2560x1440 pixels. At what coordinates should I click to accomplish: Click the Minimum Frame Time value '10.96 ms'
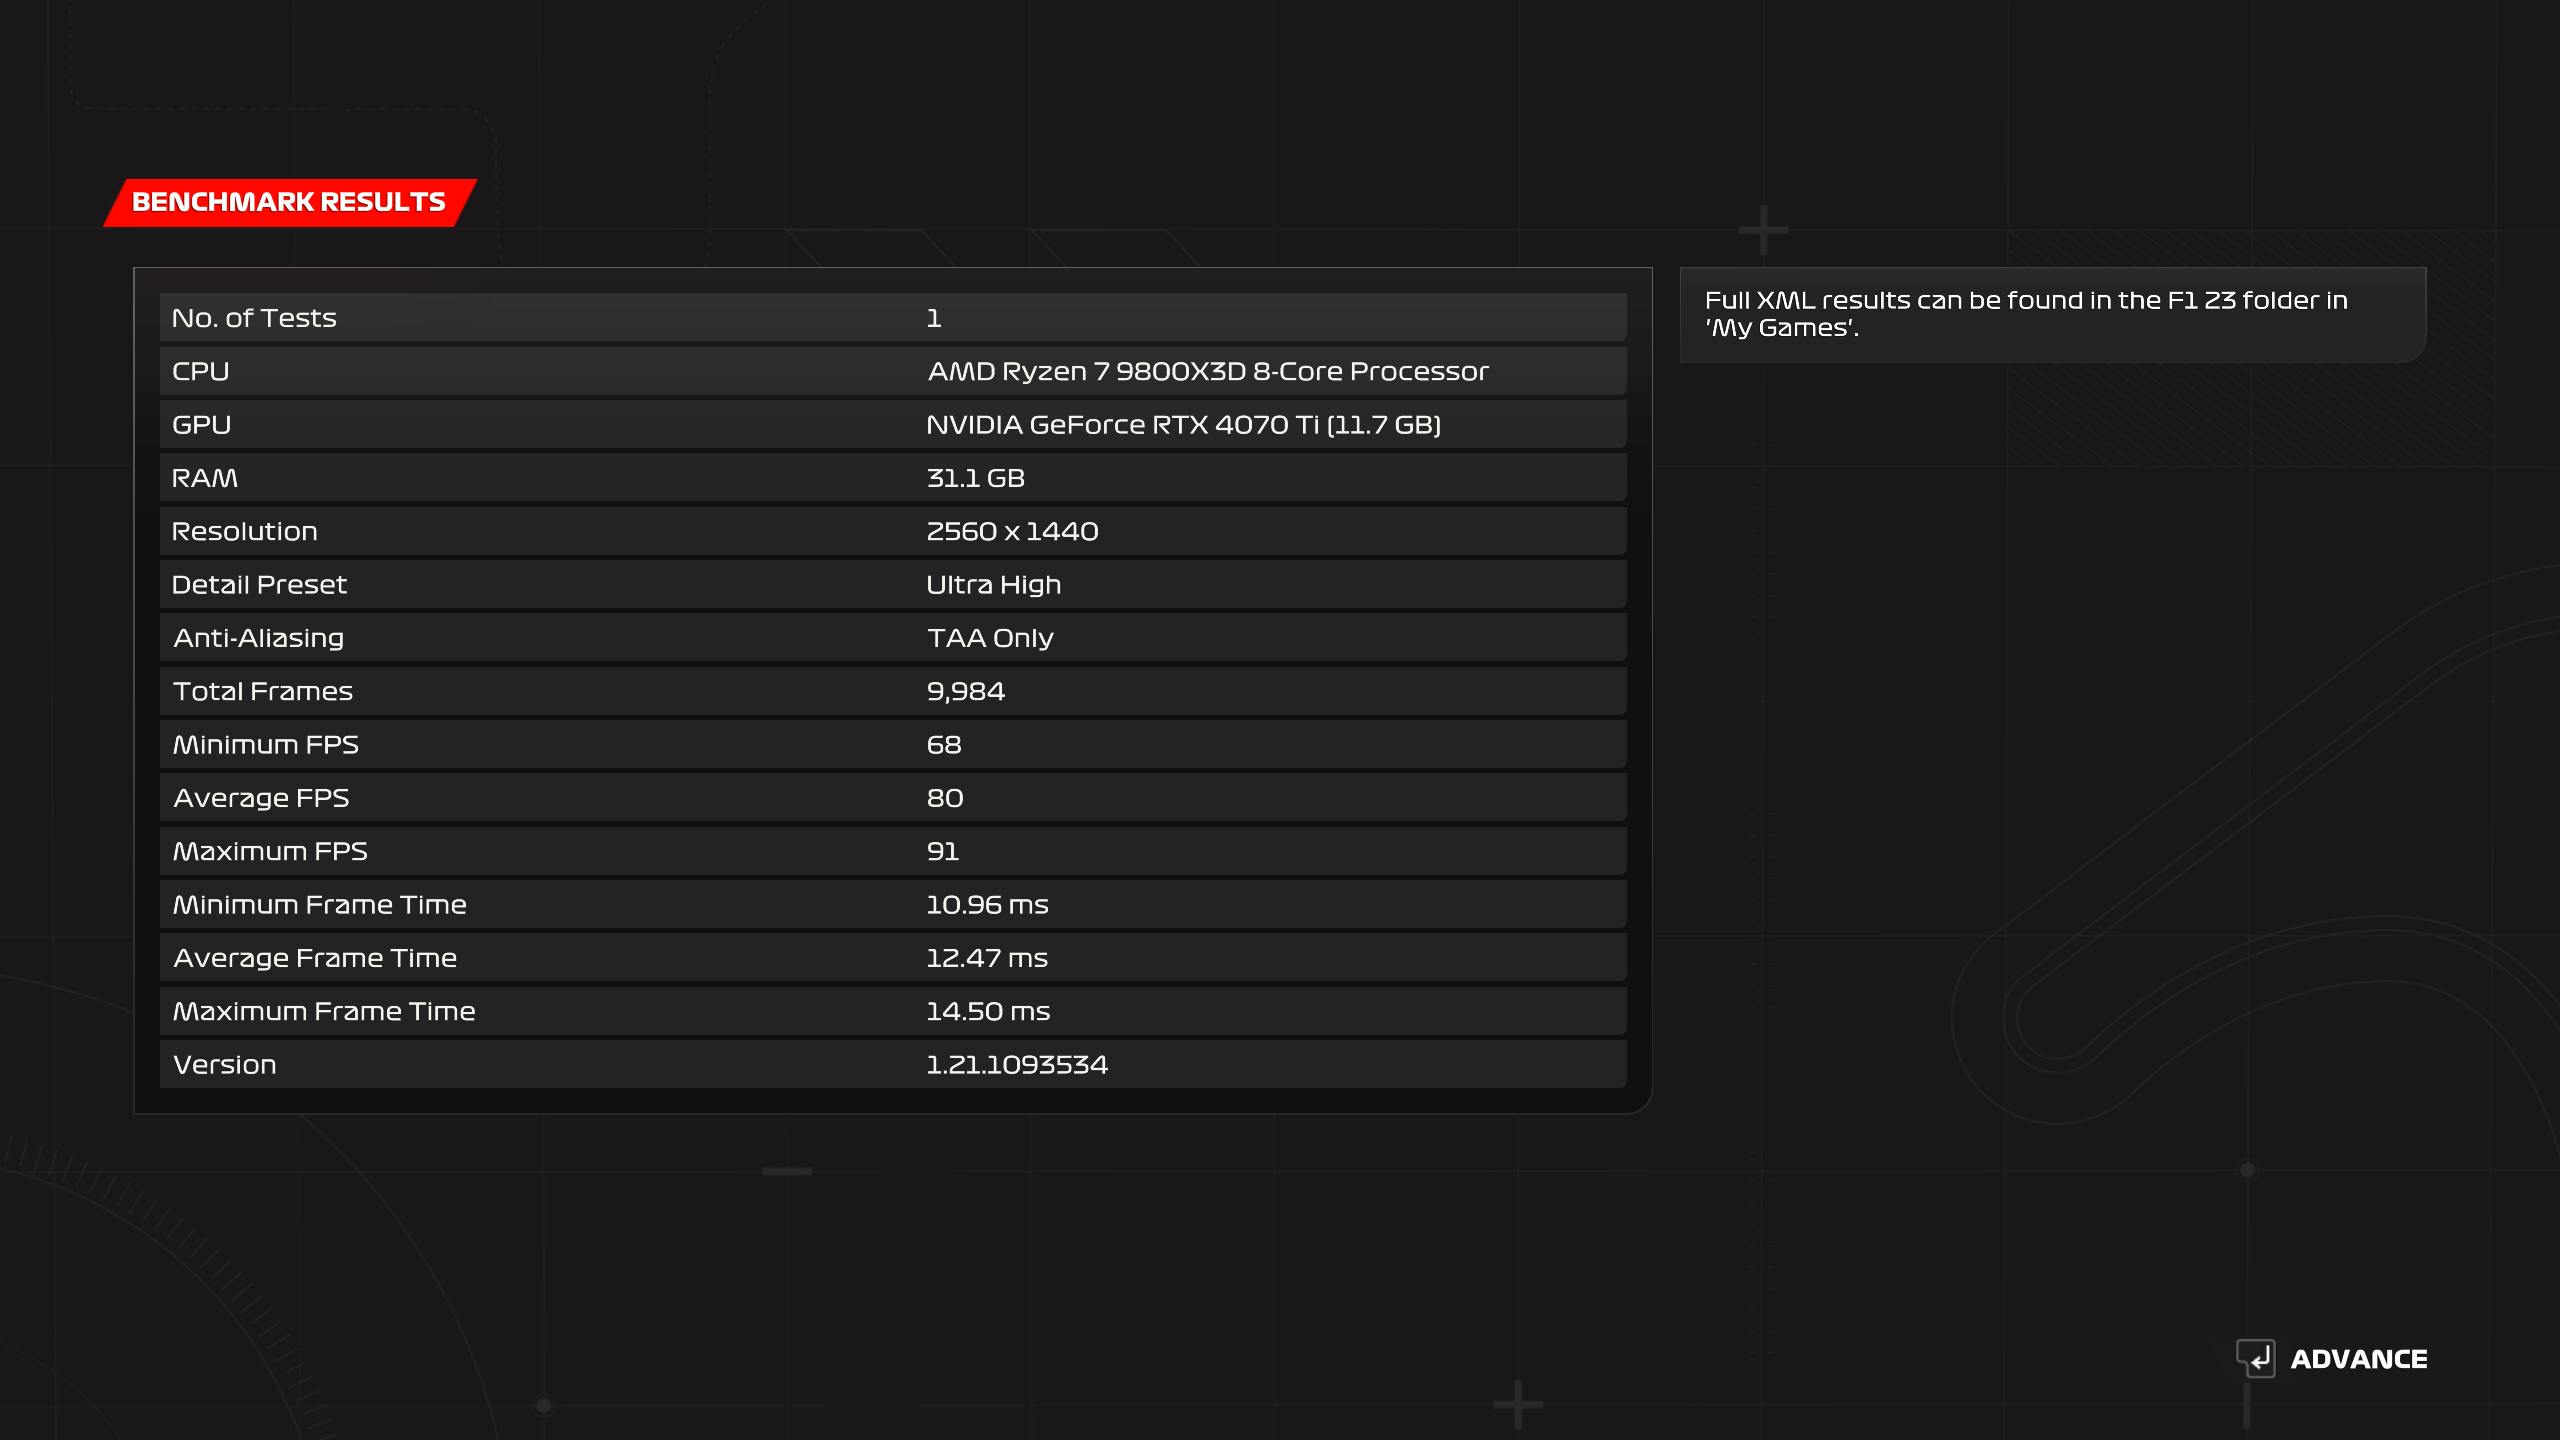pyautogui.click(x=987, y=905)
